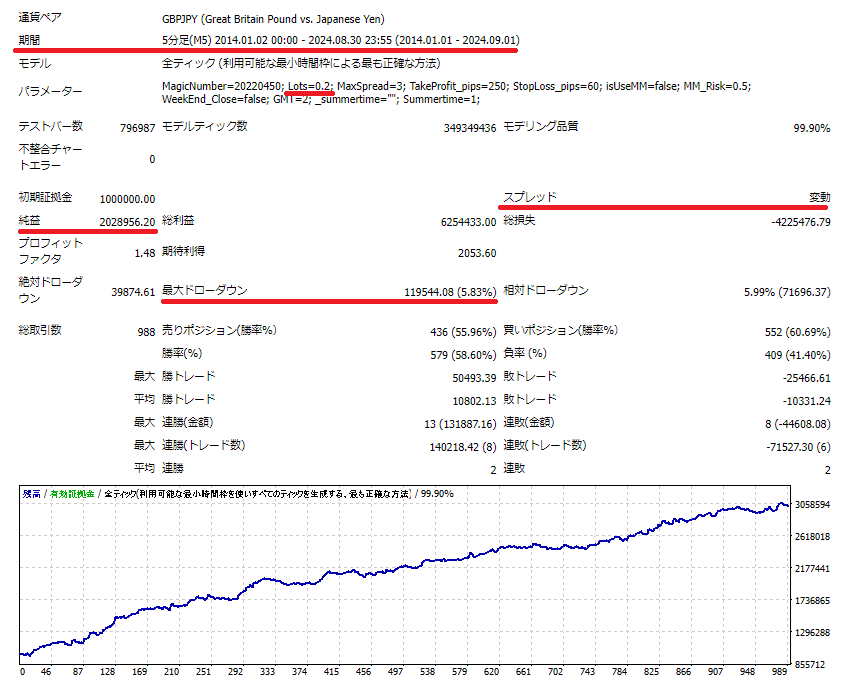Click the long positions value 552 (60.69%)

pos(797,332)
